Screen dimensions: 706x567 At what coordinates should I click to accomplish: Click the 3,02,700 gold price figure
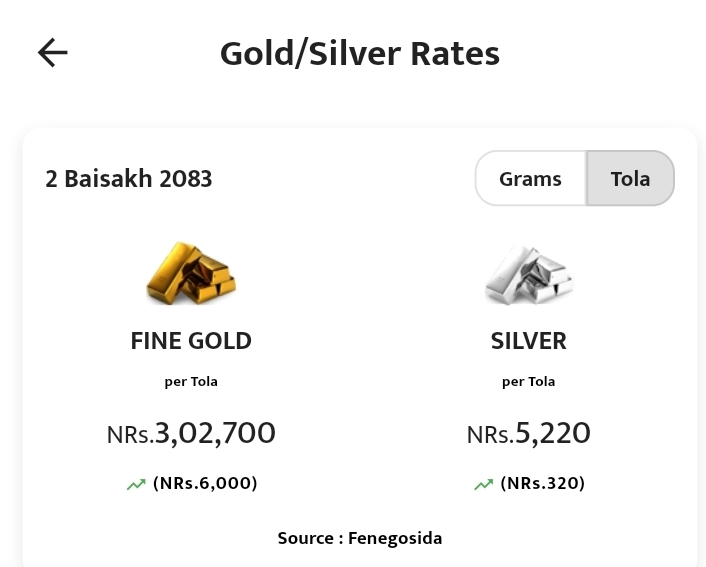point(215,433)
